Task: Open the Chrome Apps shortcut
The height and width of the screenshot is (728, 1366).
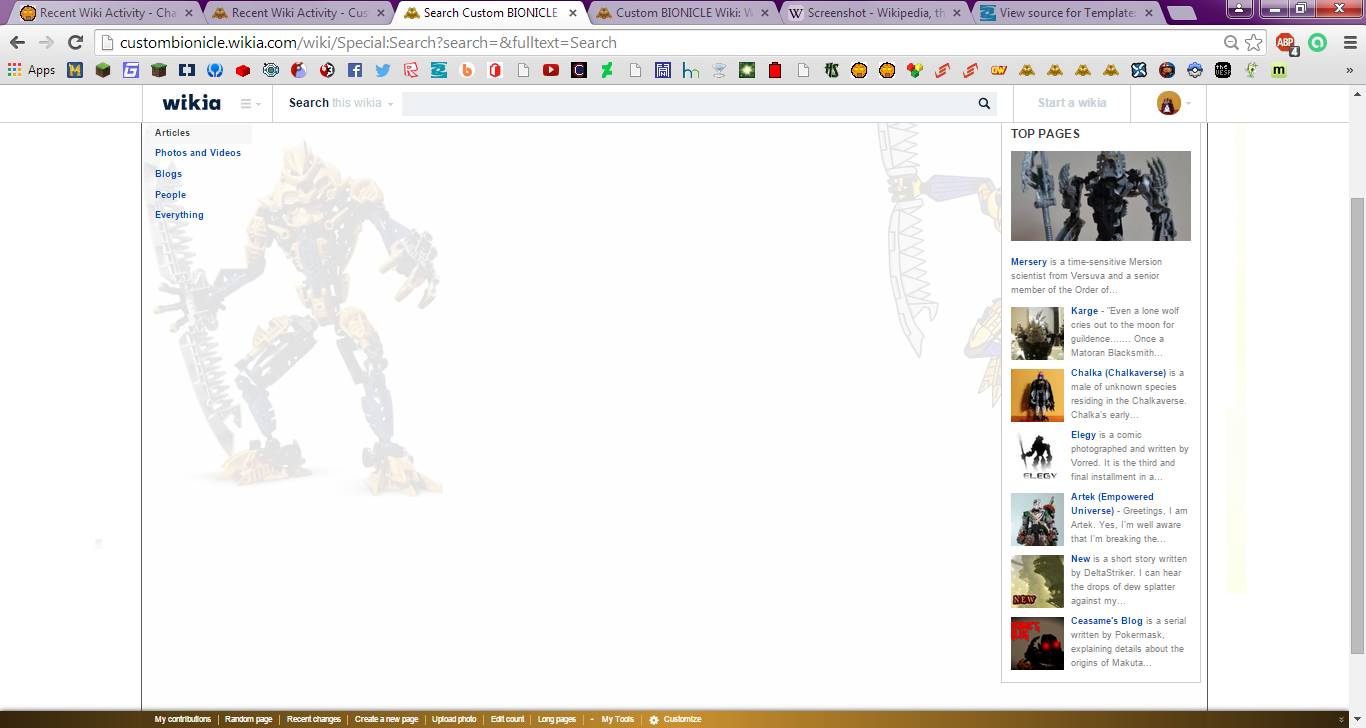Action: (31, 70)
